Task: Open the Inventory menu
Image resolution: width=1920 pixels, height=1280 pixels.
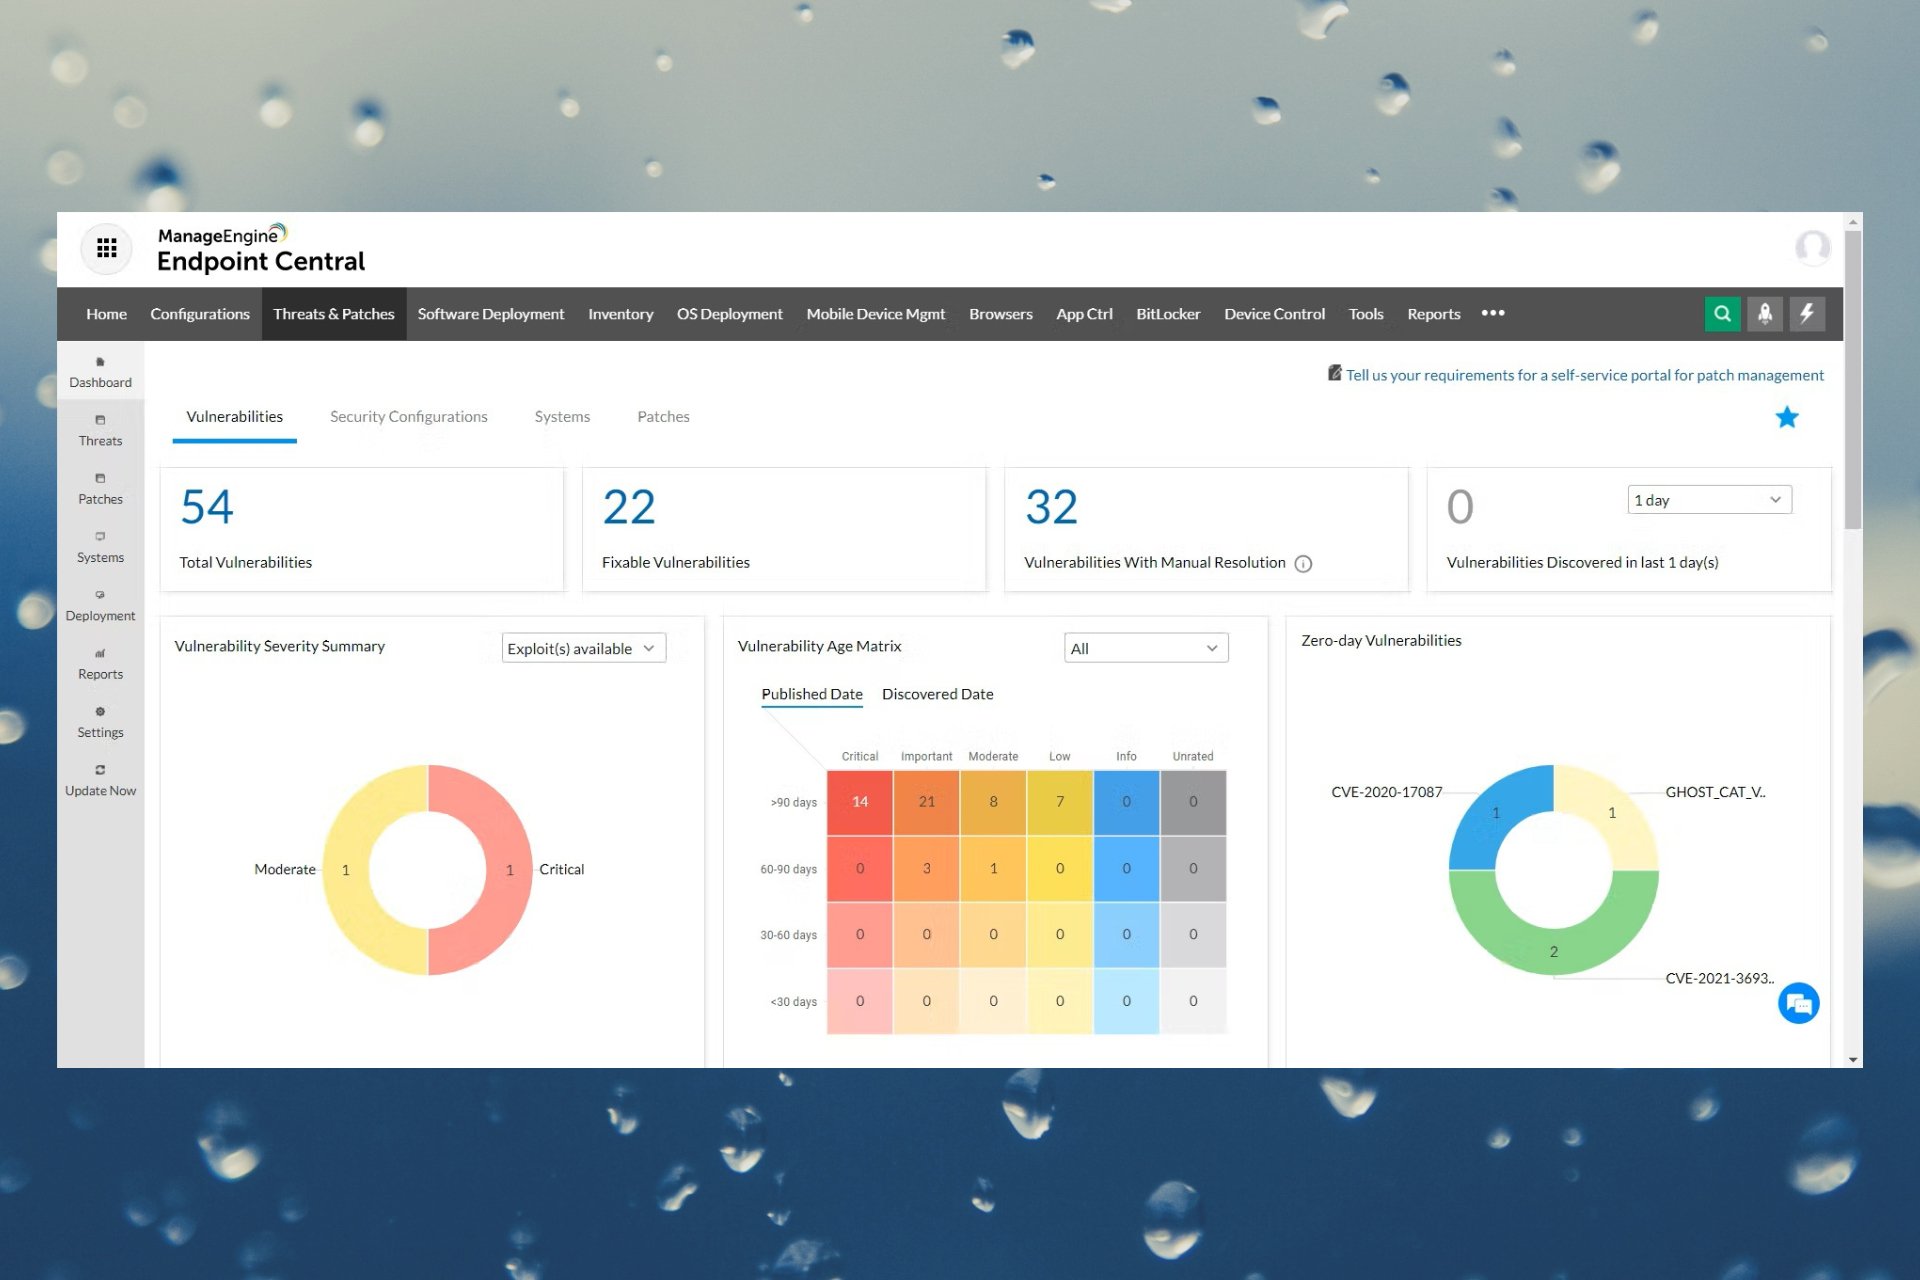Action: [620, 314]
